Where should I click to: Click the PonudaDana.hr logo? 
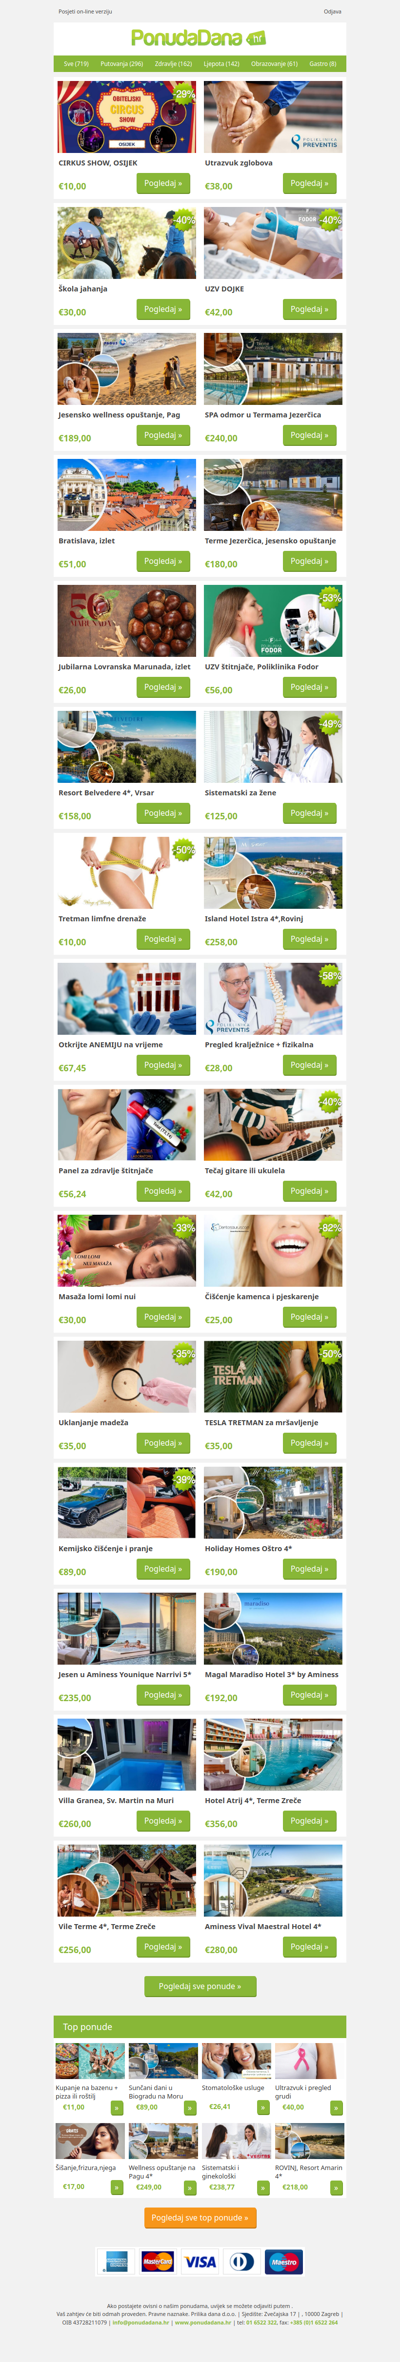coord(199,38)
